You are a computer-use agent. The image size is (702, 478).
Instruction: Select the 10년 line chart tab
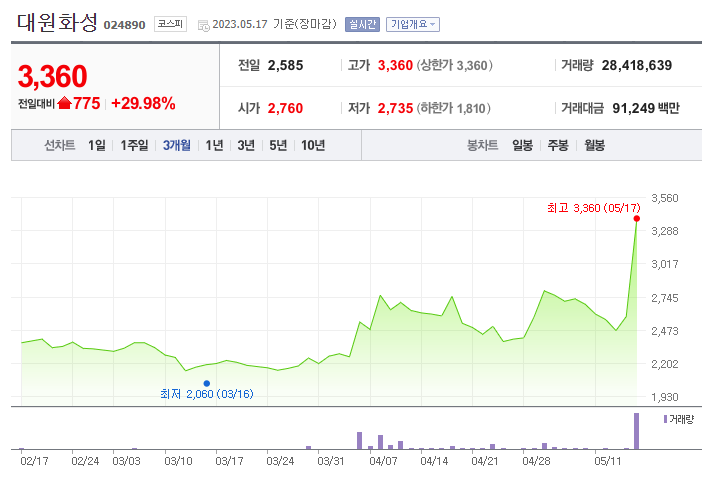(x=312, y=145)
